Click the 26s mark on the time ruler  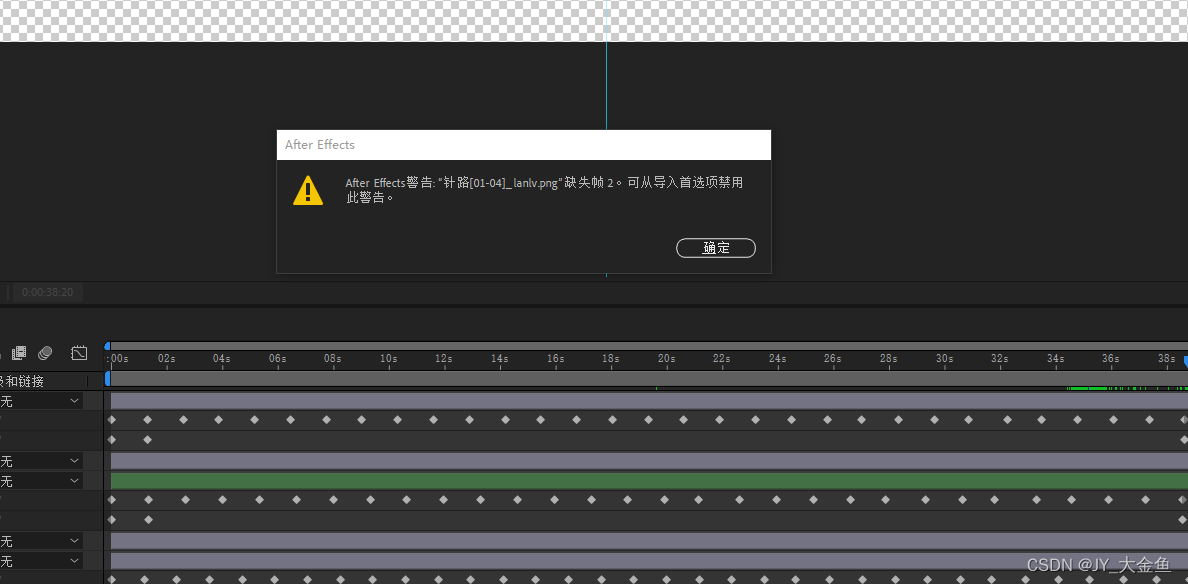pyautogui.click(x=833, y=358)
